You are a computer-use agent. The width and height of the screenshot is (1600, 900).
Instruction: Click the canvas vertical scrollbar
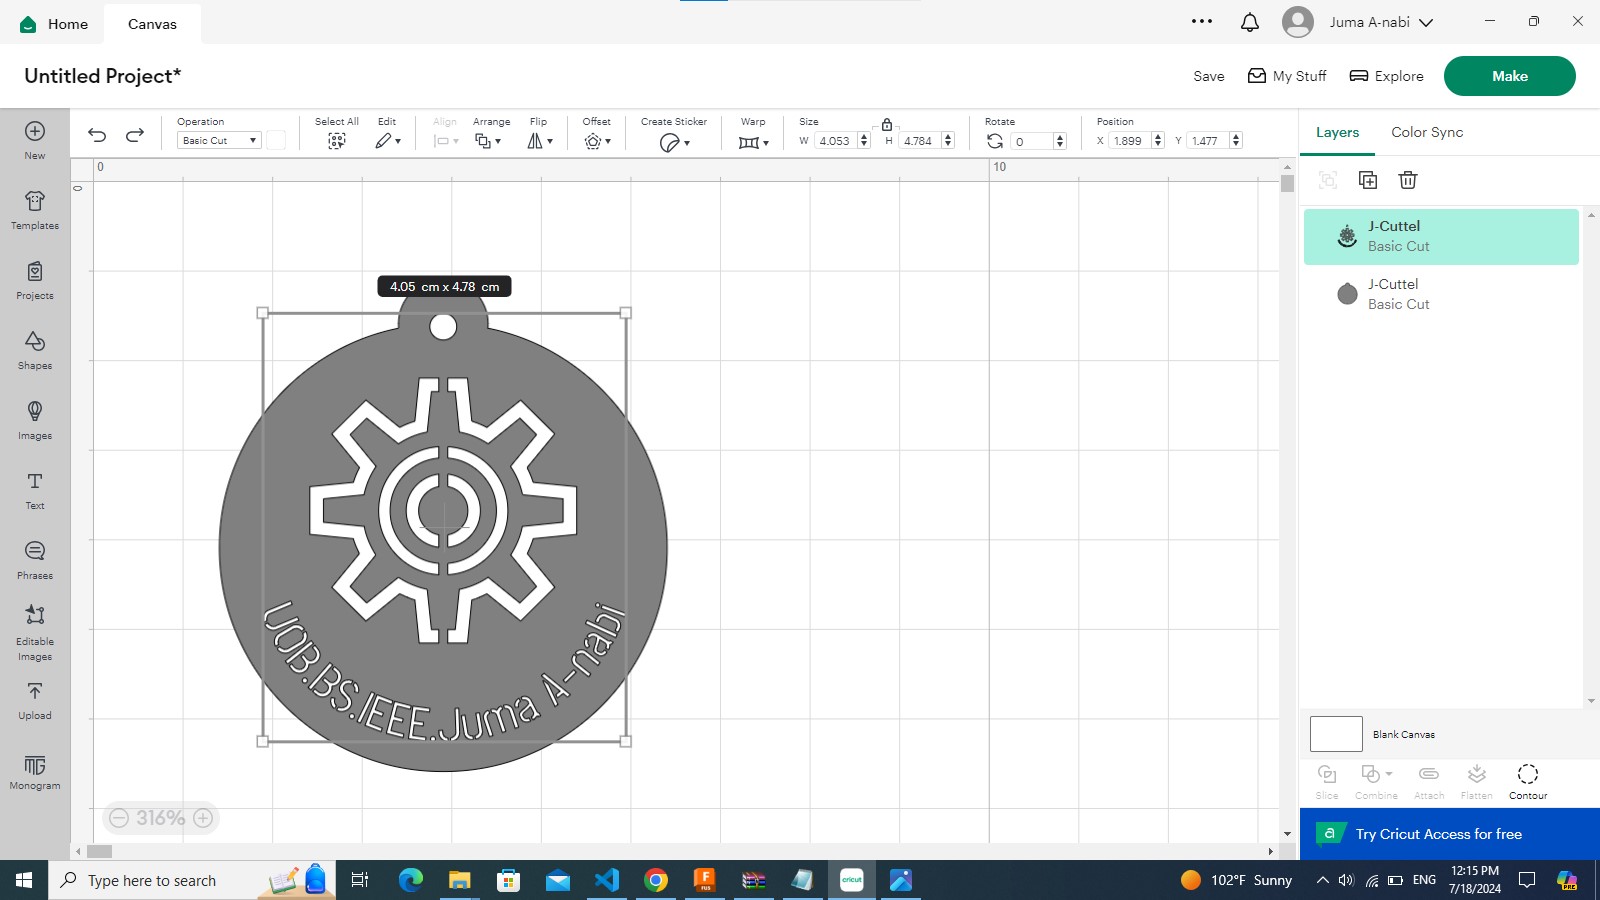click(x=1287, y=183)
